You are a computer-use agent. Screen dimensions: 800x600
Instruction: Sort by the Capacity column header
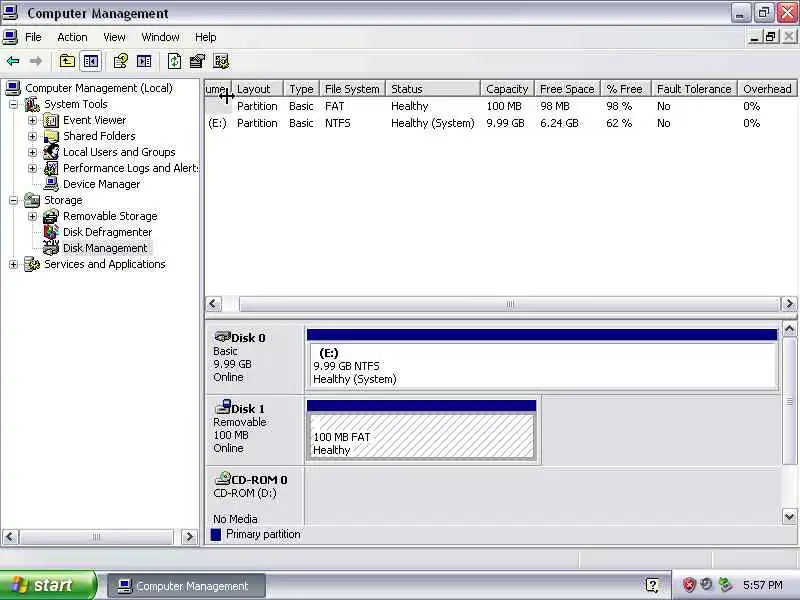point(507,89)
